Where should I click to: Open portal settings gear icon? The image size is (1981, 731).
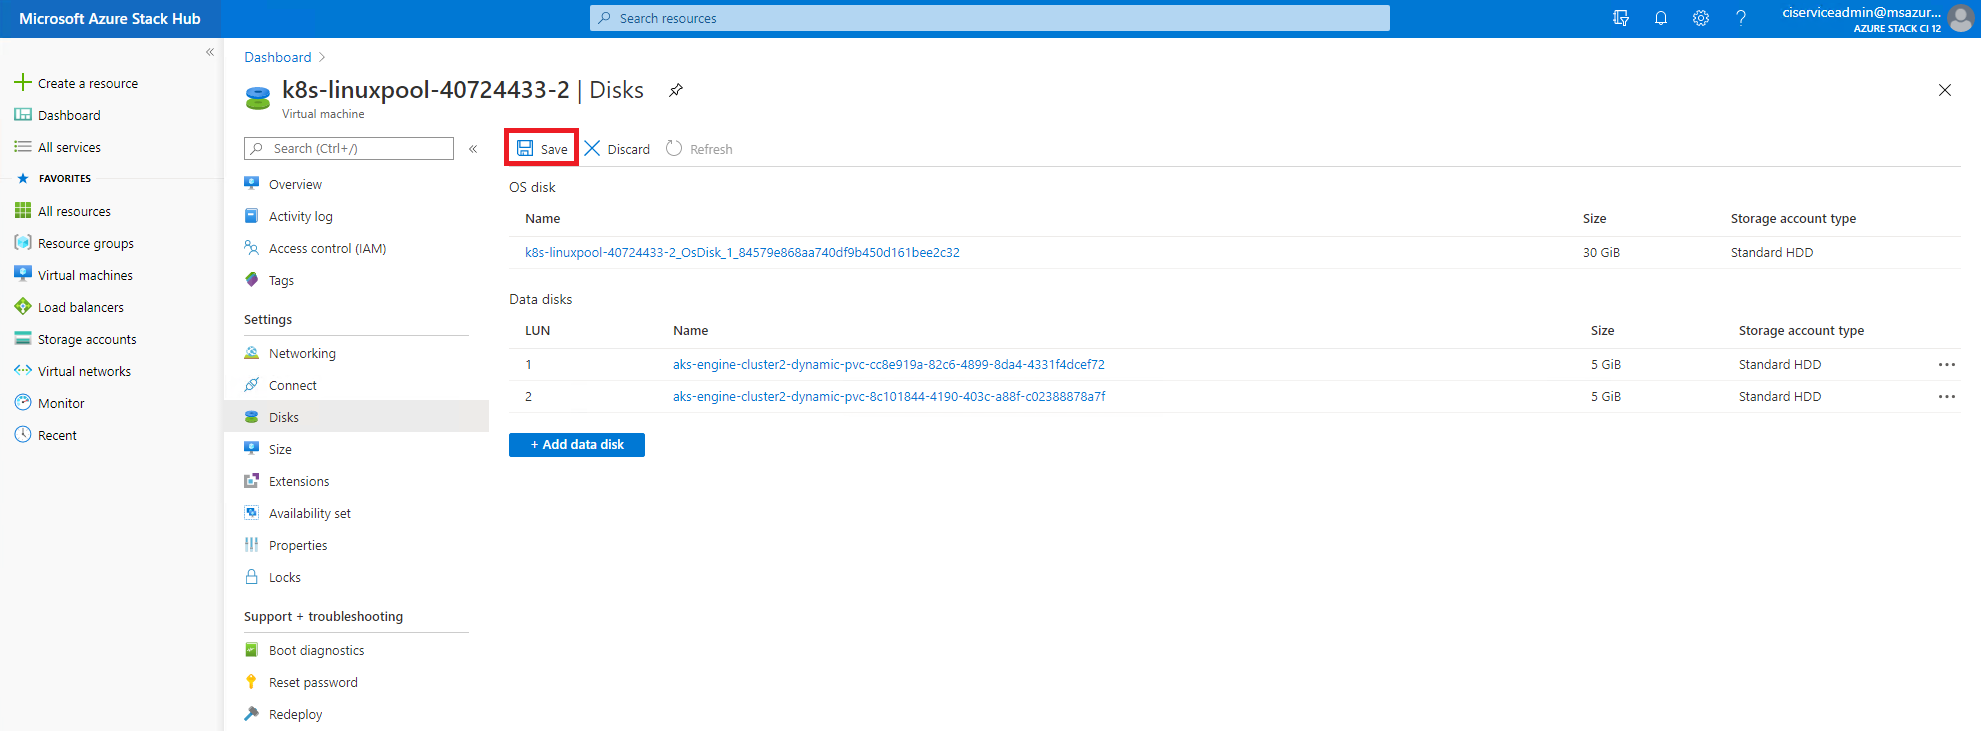pyautogui.click(x=1701, y=18)
